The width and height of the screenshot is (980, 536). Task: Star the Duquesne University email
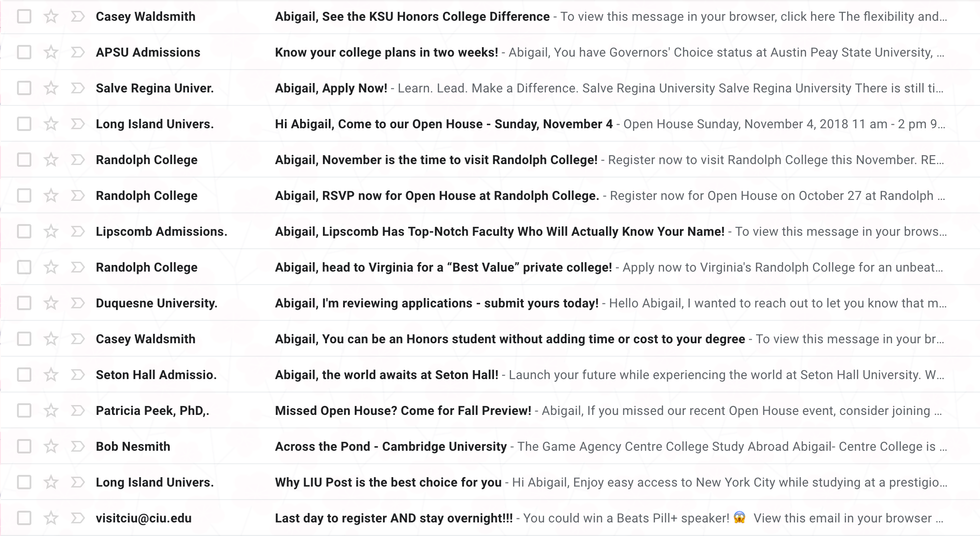tap(51, 303)
